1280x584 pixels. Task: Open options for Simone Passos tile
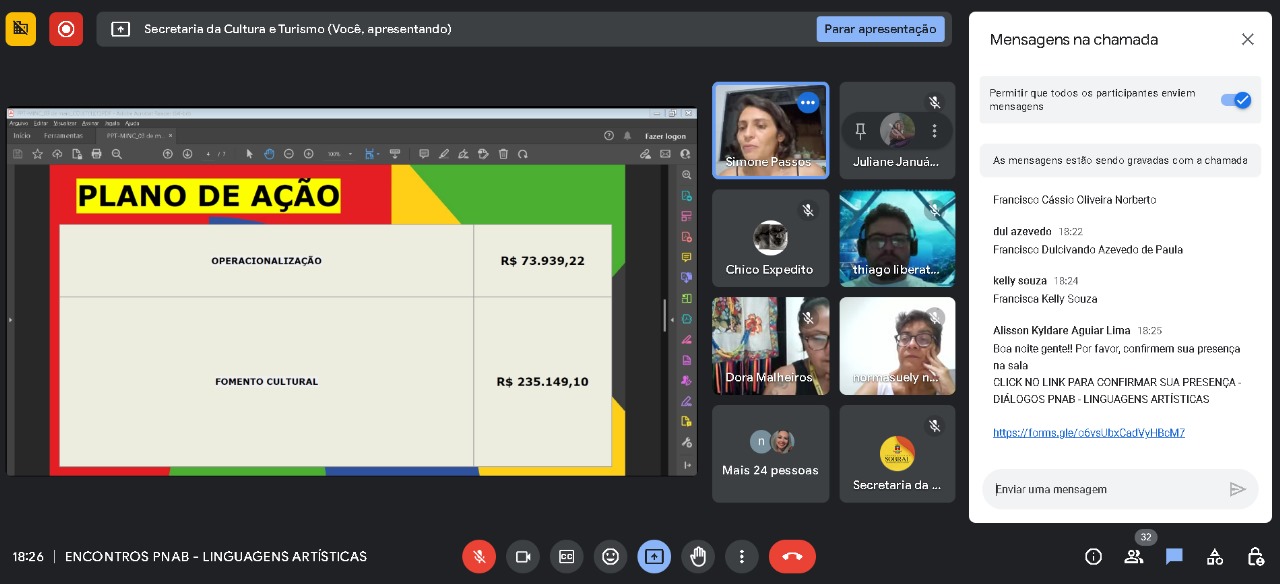tap(808, 103)
